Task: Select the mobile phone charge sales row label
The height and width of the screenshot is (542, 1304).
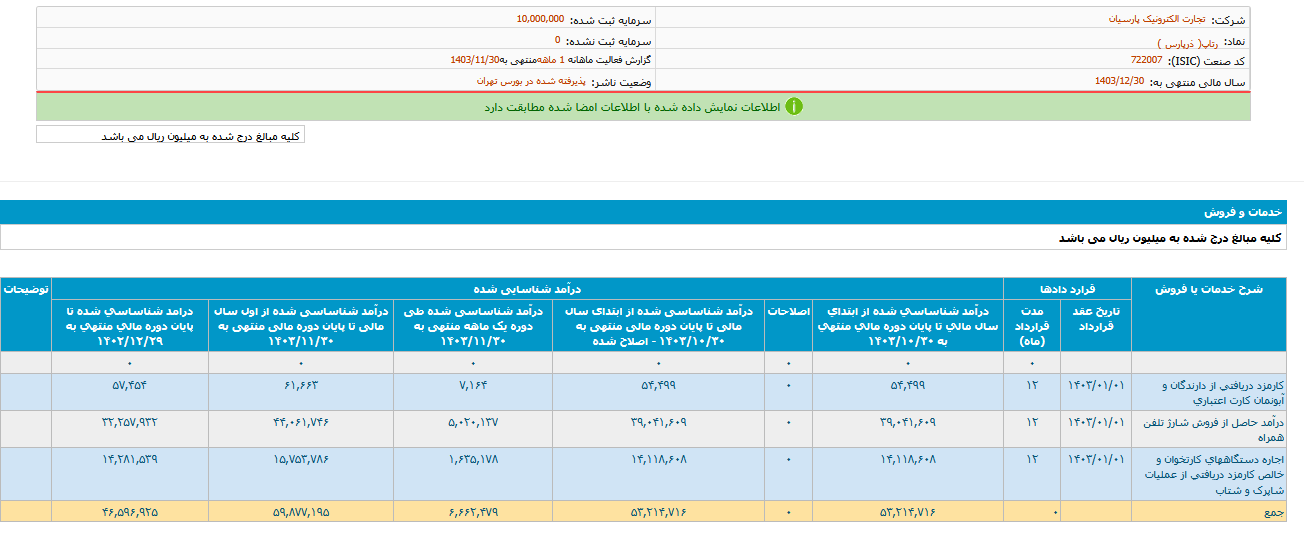Action: coord(1208,429)
